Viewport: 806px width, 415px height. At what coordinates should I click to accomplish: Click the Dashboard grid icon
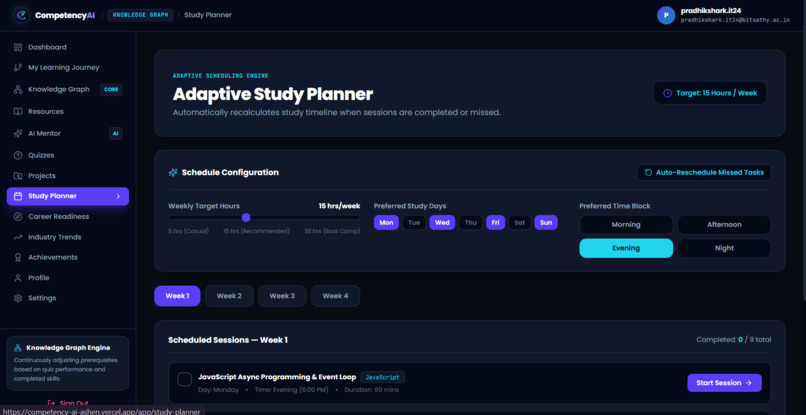point(18,47)
